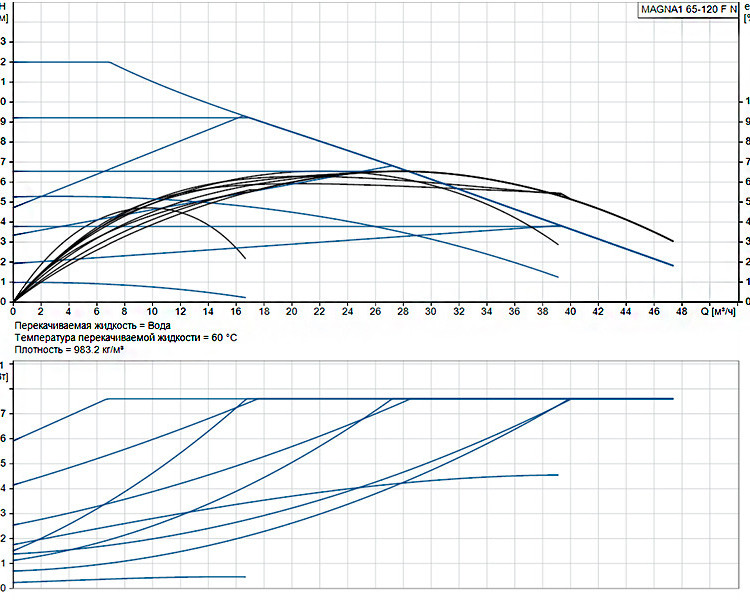Click the 30 tick on the flow axis
This screenshot has width=750, height=600.
click(430, 311)
